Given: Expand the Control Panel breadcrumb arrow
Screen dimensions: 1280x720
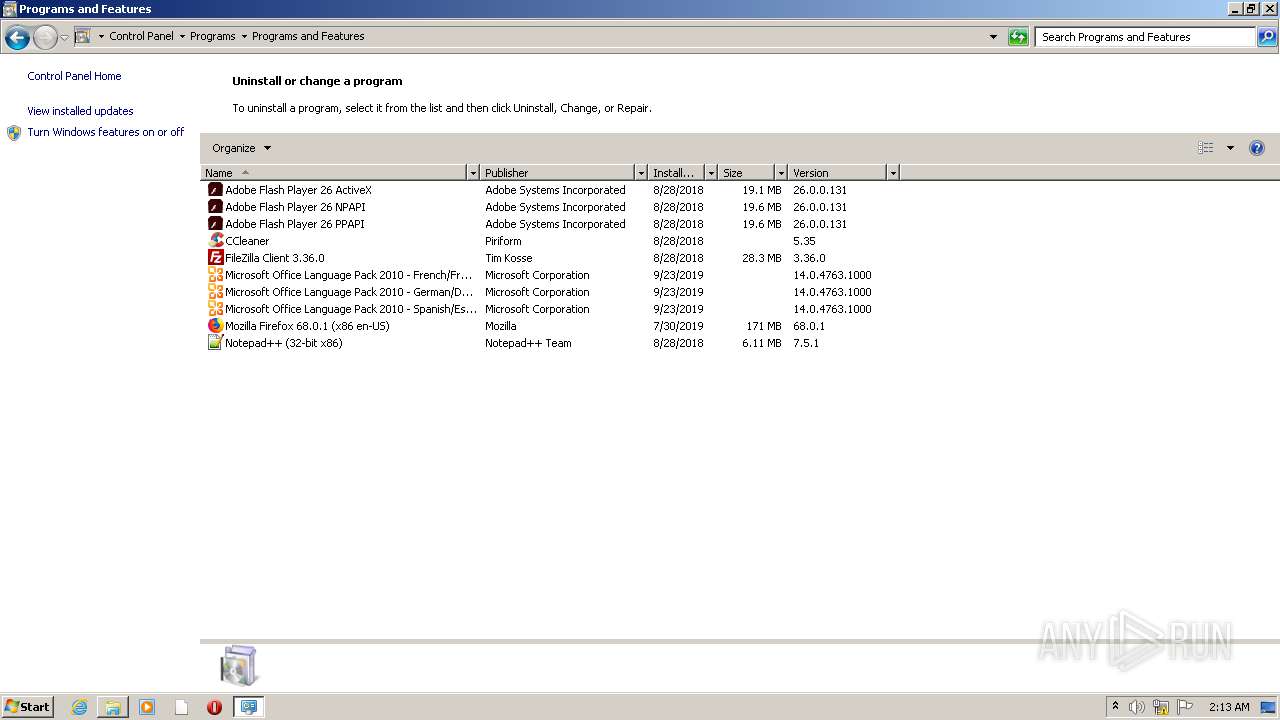Looking at the screenshot, I should [182, 36].
